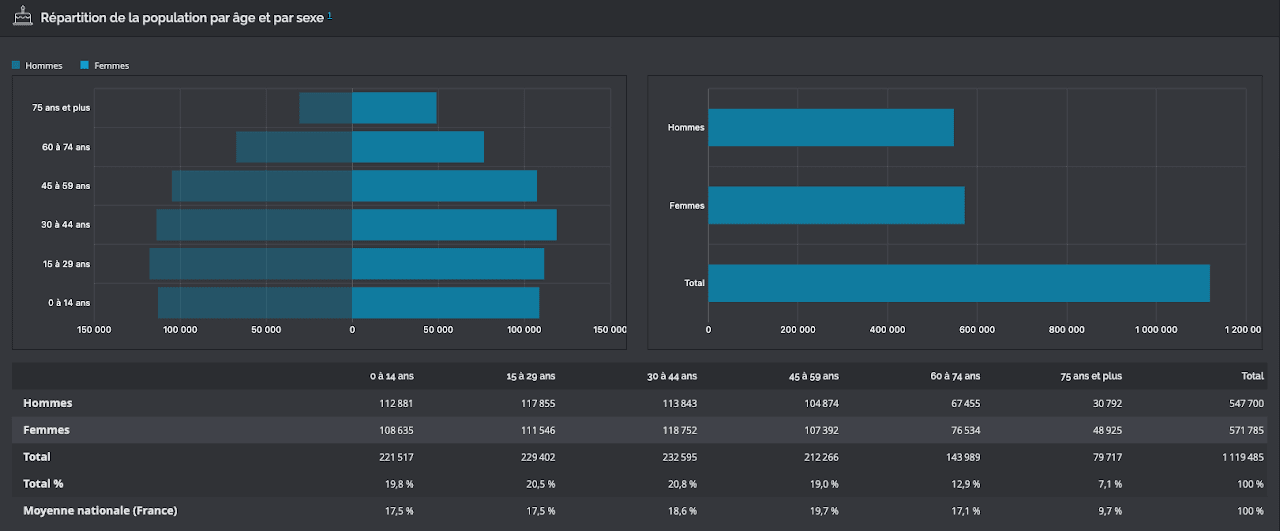Select the Femmes bar for 75 ans et plus
Viewport: 1280px width, 531px height.
pyautogui.click(x=394, y=108)
